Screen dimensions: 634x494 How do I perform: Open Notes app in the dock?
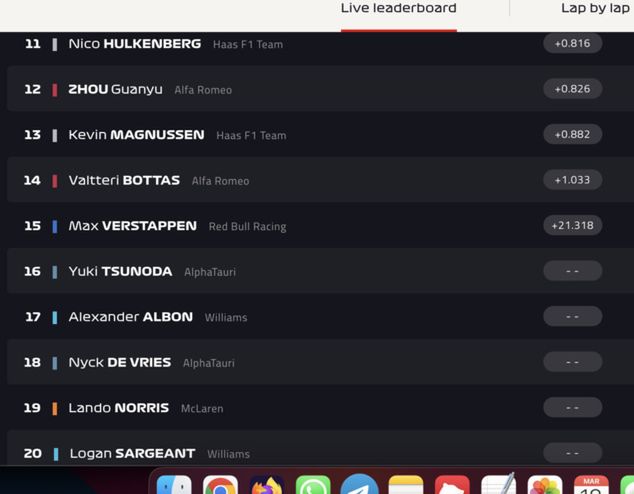406,485
